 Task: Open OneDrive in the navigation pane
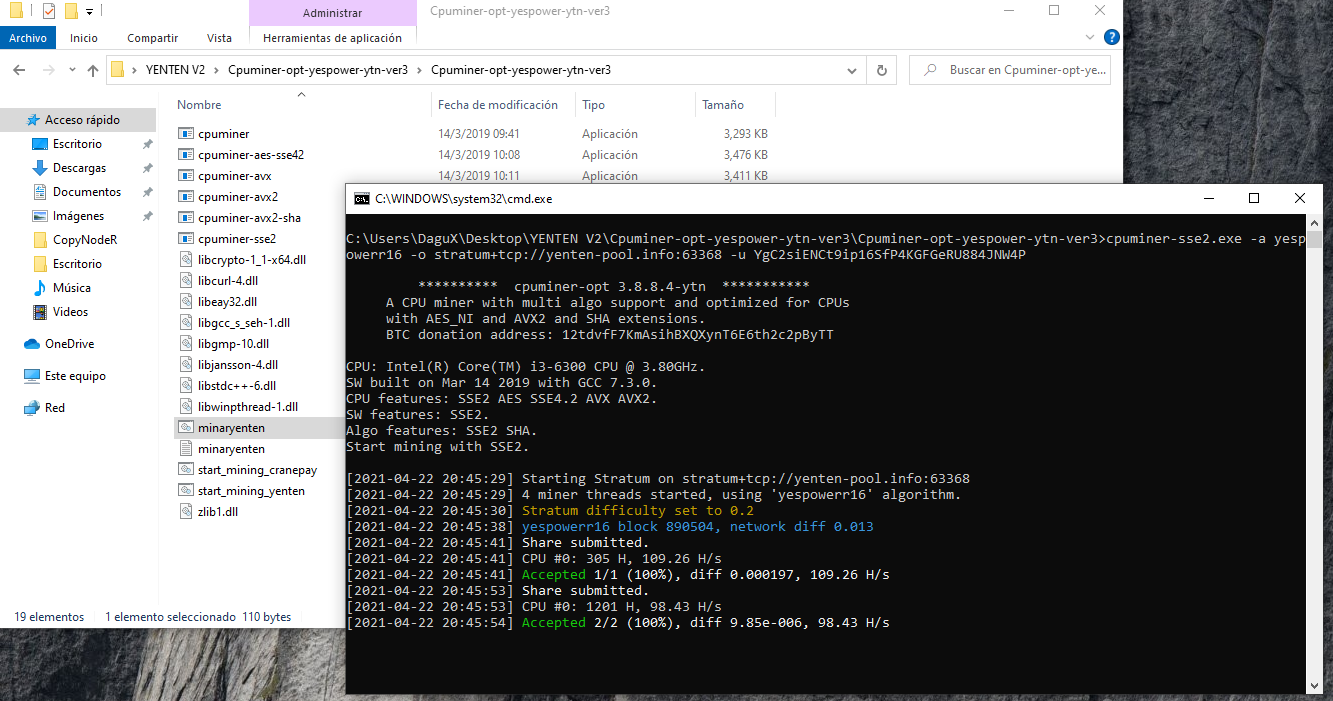click(69, 344)
